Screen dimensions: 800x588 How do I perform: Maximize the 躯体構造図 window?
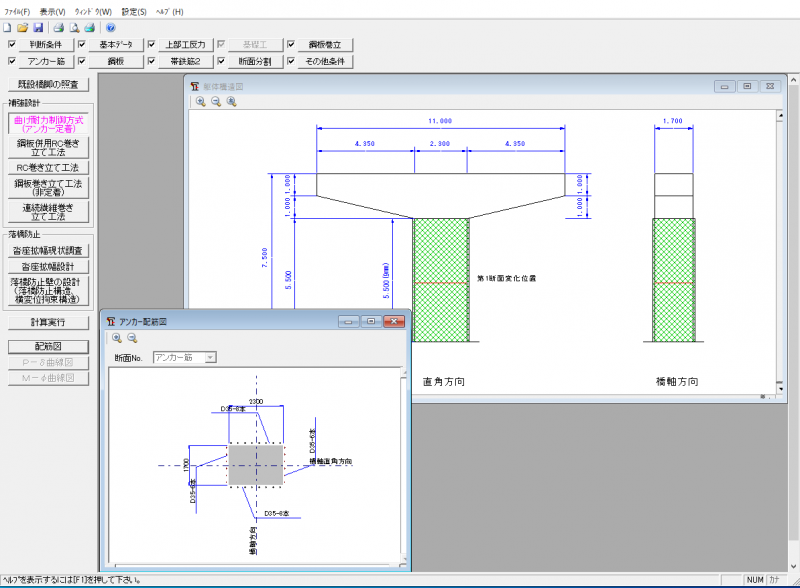click(x=747, y=86)
